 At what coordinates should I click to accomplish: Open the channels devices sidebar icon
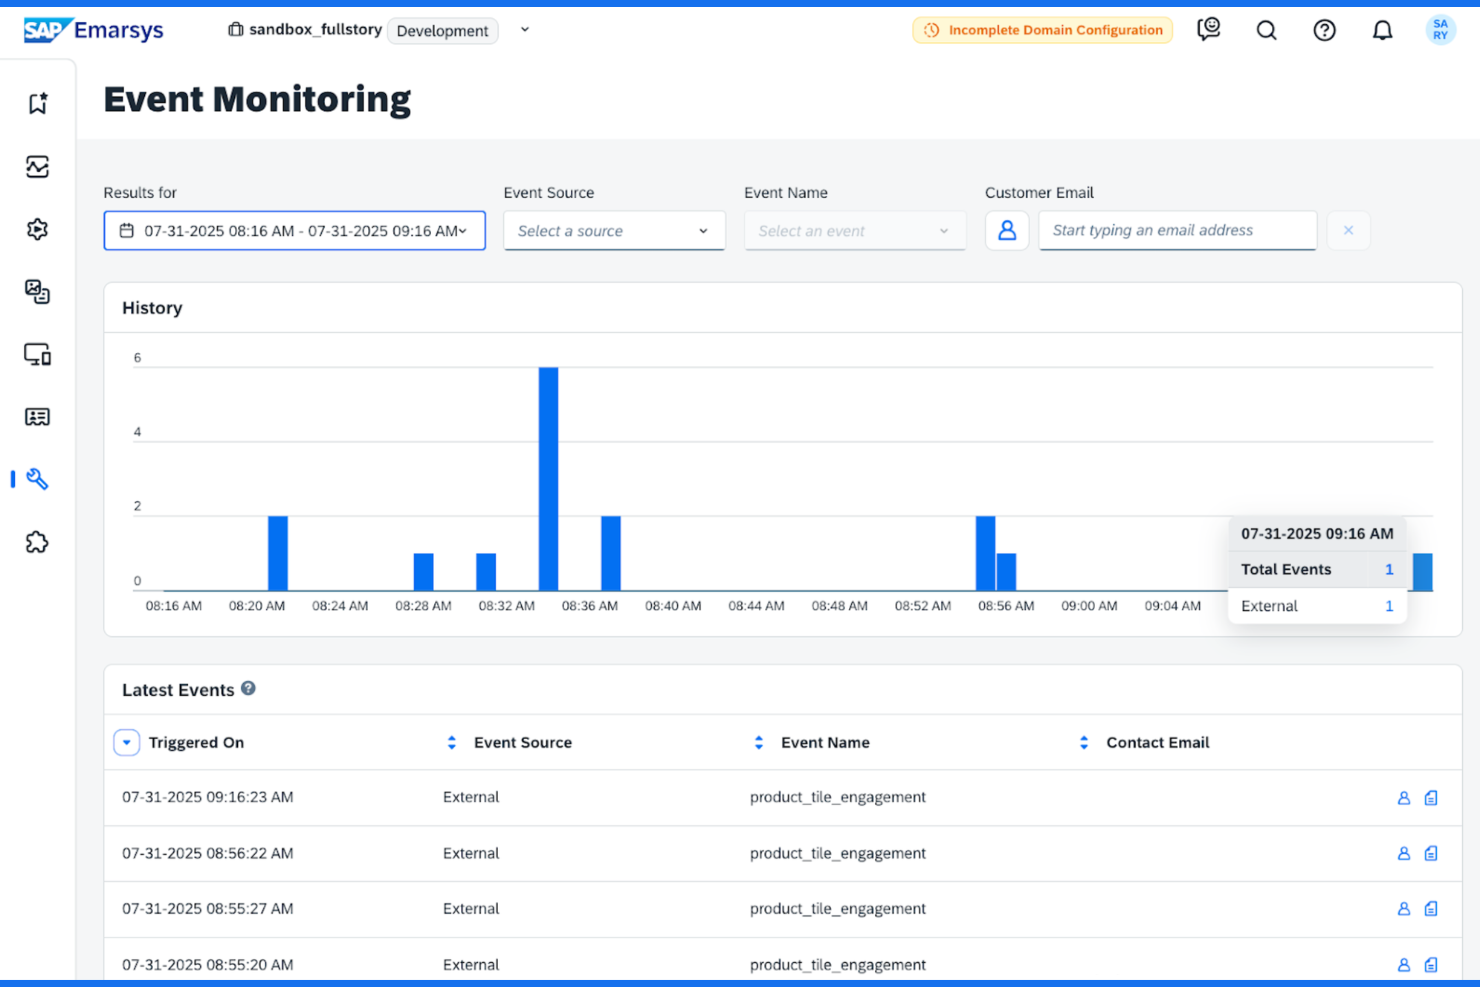(38, 354)
